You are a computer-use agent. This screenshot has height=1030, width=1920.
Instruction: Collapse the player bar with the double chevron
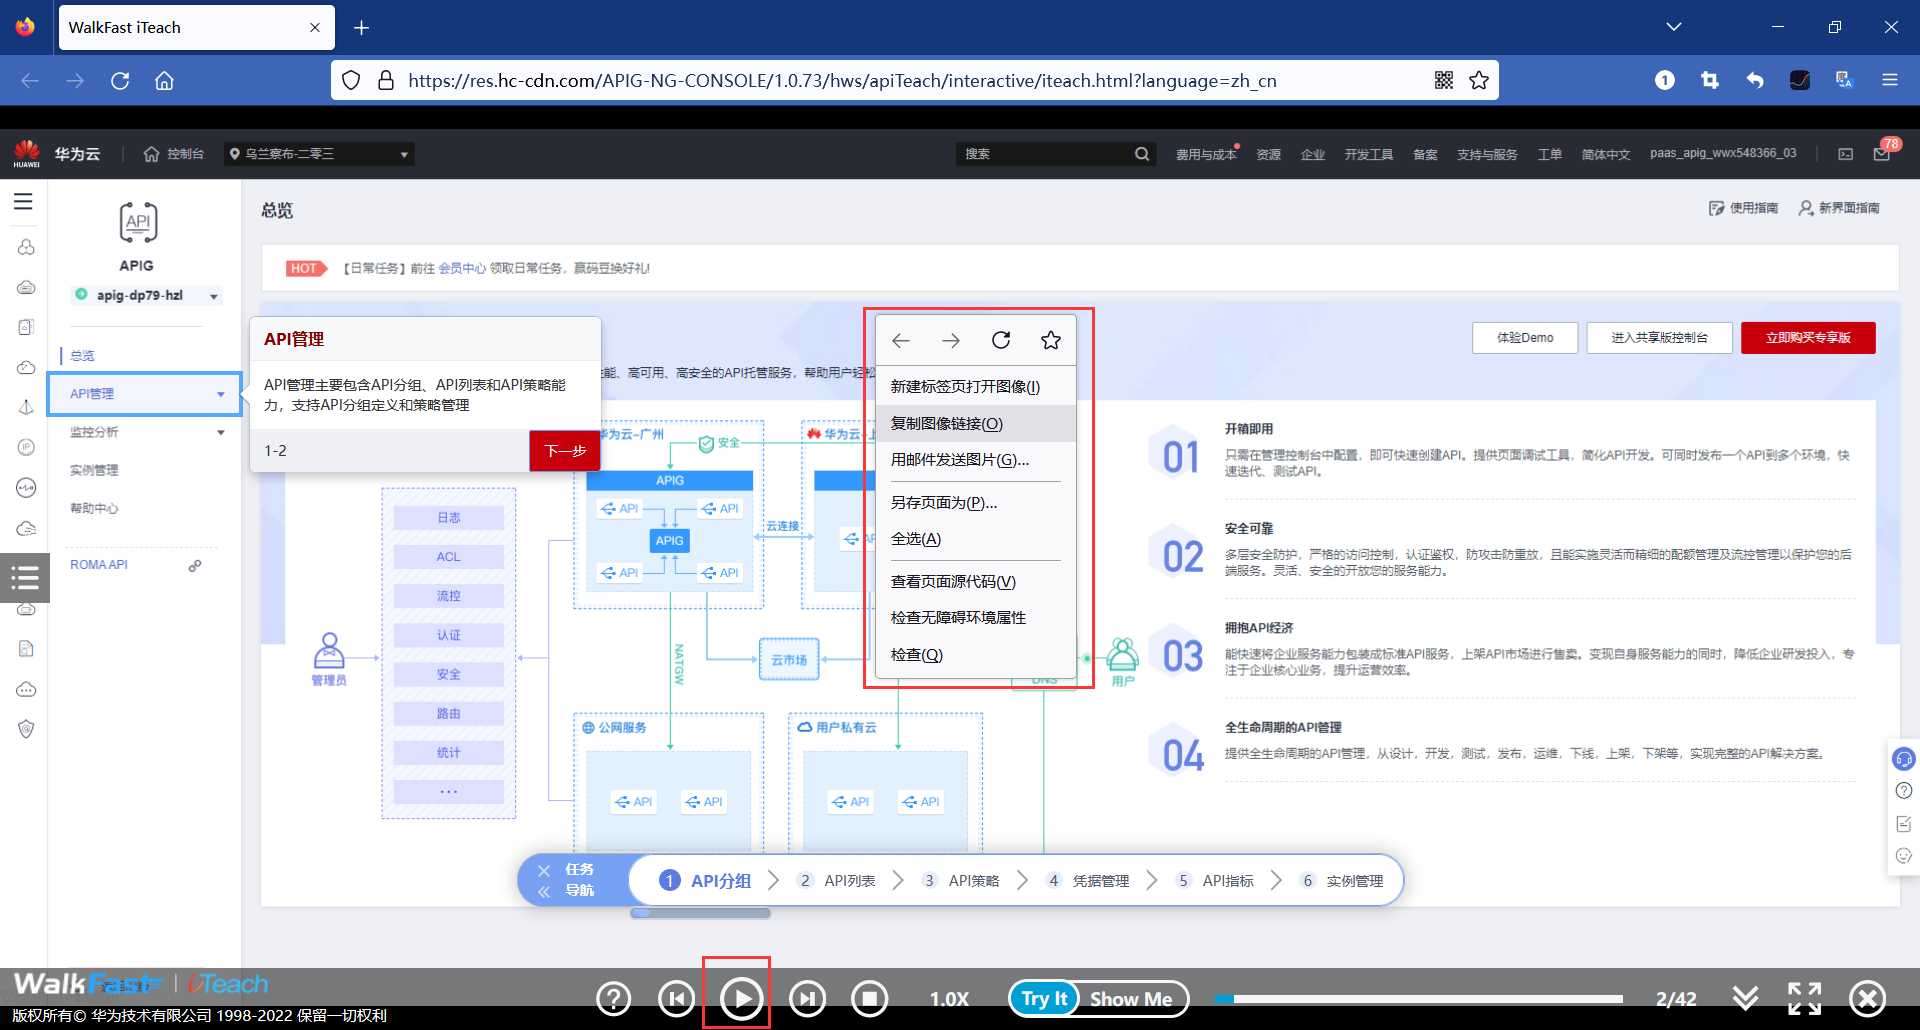pyautogui.click(x=1746, y=998)
